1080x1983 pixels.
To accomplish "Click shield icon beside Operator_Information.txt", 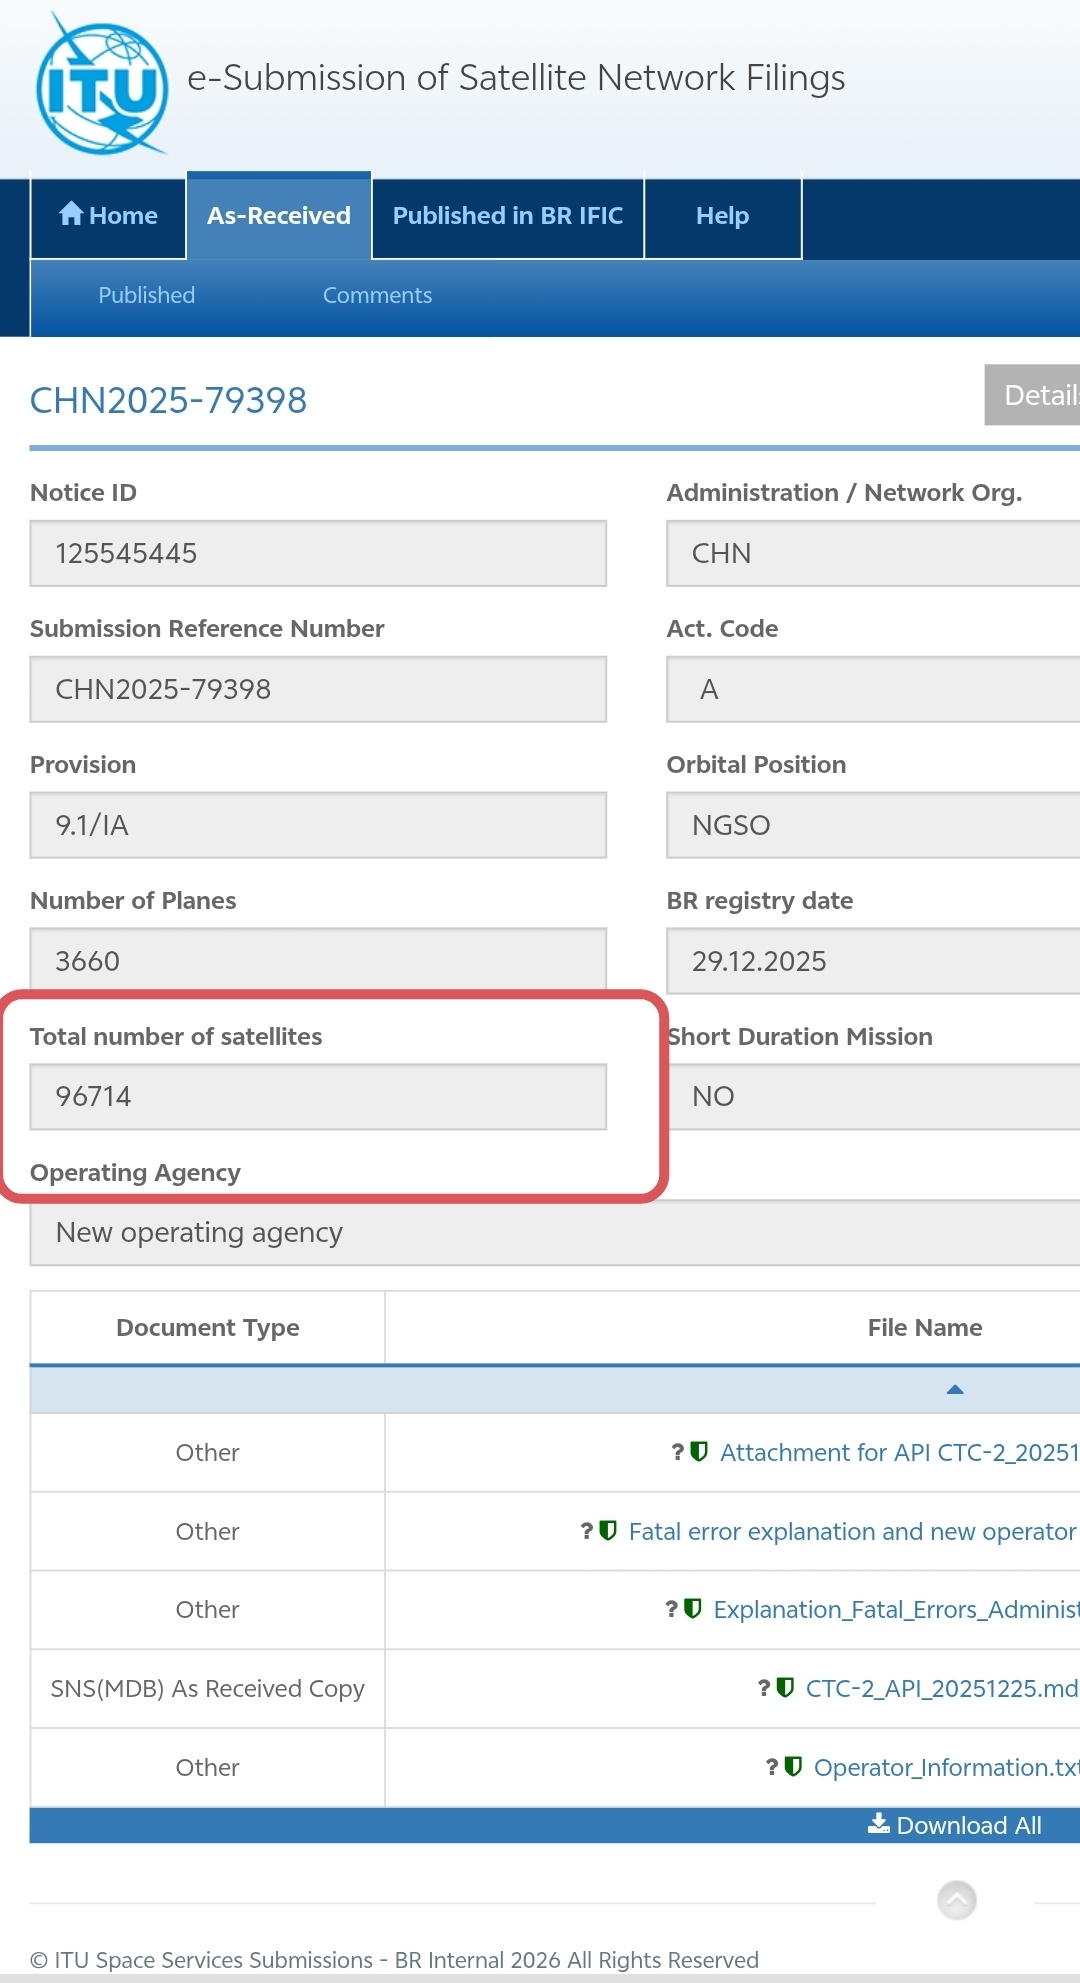I will 793,1767.
